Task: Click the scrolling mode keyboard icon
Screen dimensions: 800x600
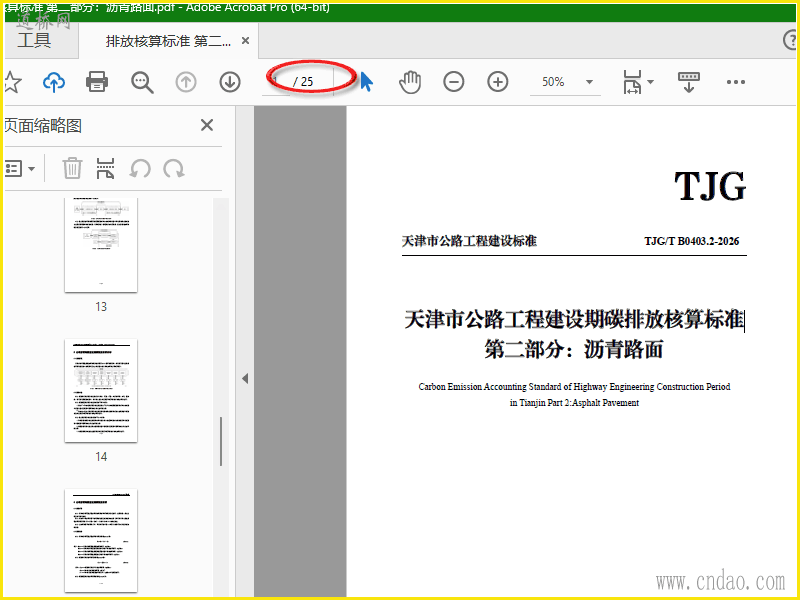Action: click(689, 82)
